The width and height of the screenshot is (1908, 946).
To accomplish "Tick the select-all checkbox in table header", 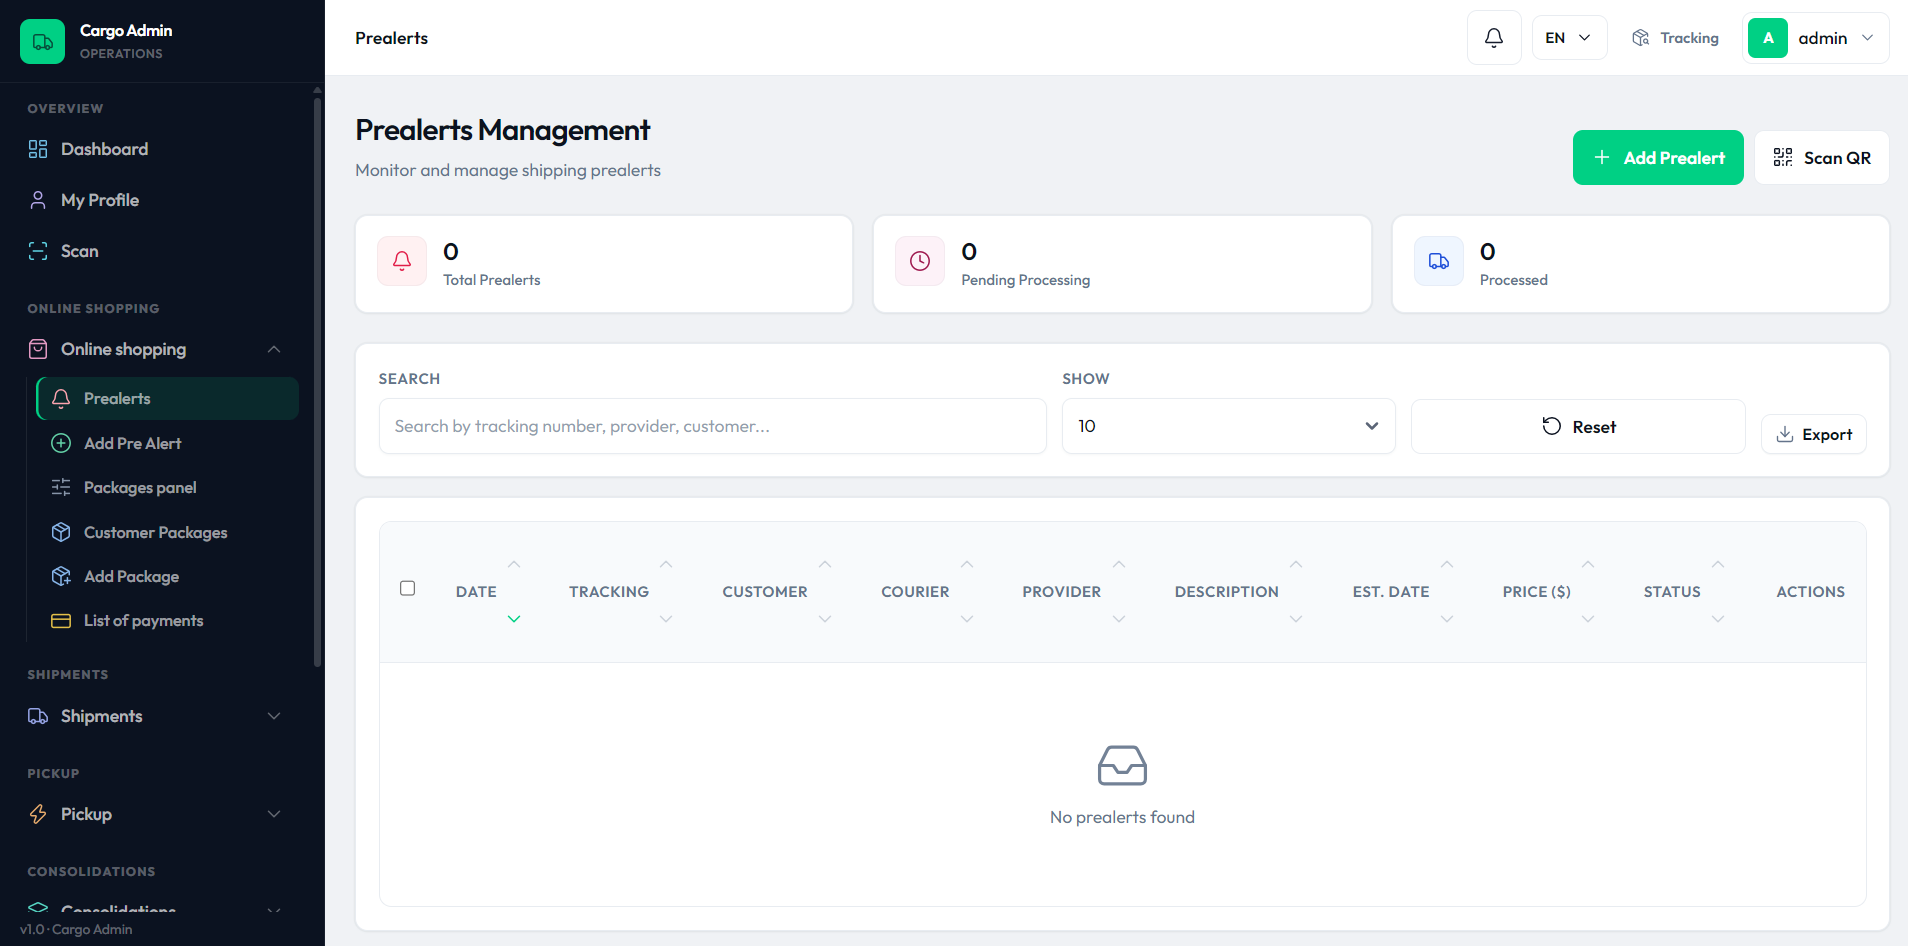I will [408, 588].
